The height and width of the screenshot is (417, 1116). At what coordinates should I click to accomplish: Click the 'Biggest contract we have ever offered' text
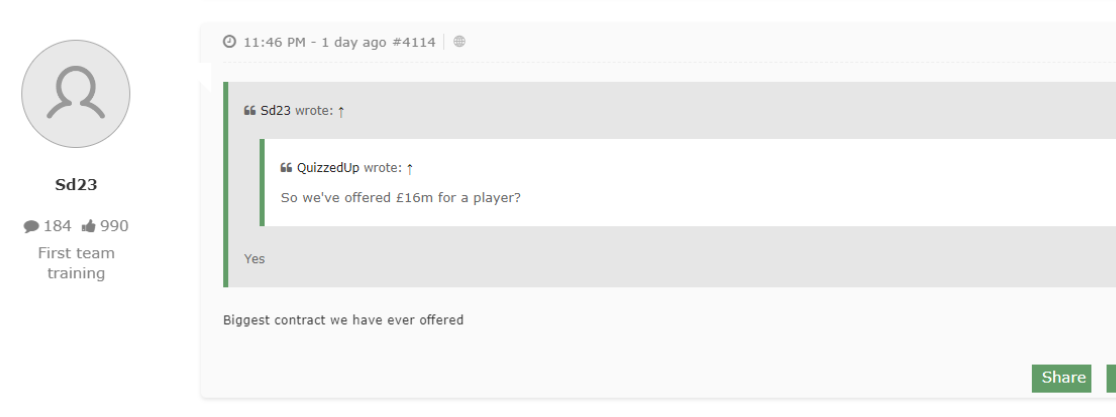click(343, 320)
